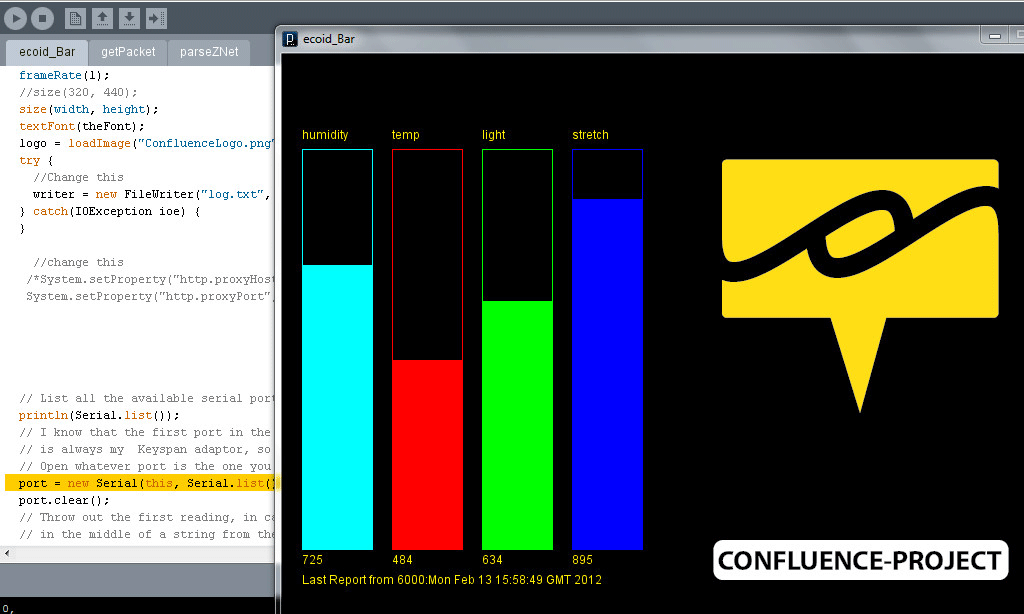Click the cyan humidity bar
This screenshot has height=614, width=1024.
coord(337,406)
